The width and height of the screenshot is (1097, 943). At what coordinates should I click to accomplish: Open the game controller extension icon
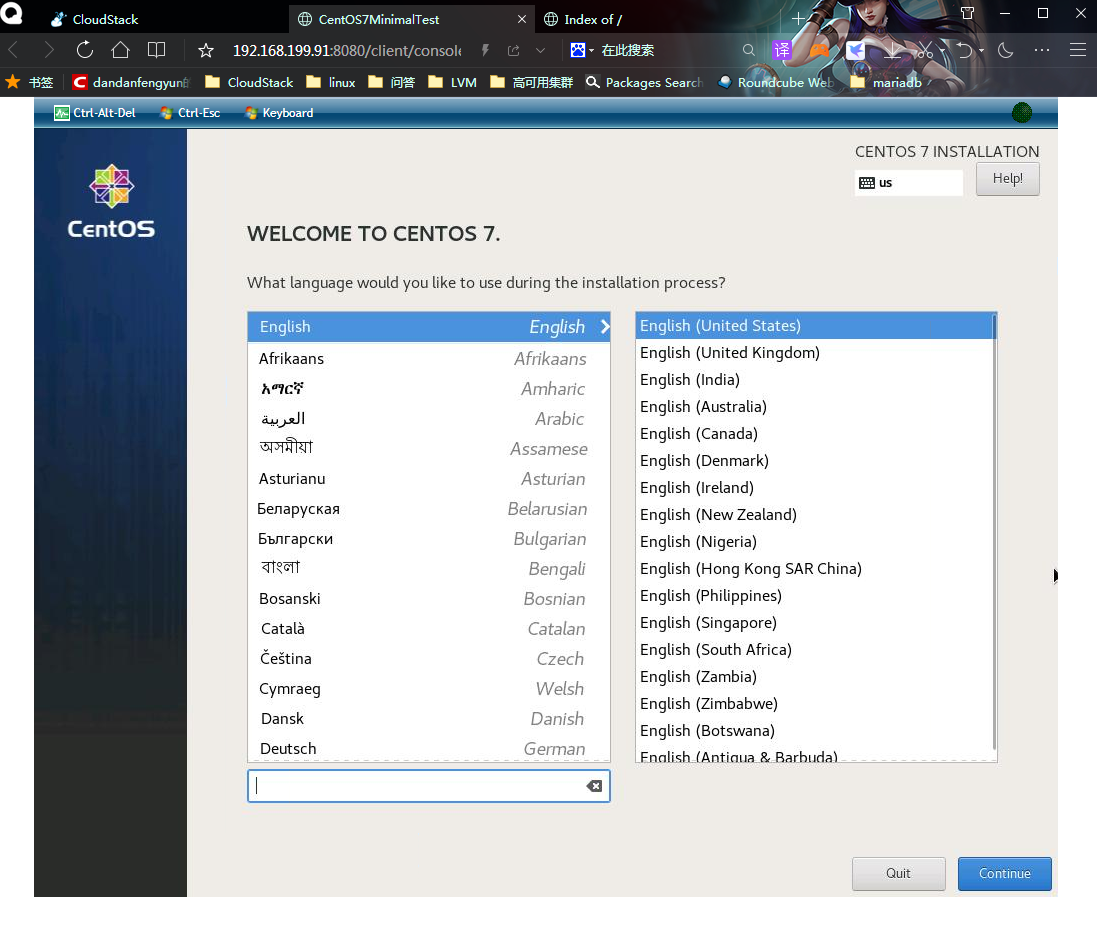819,50
